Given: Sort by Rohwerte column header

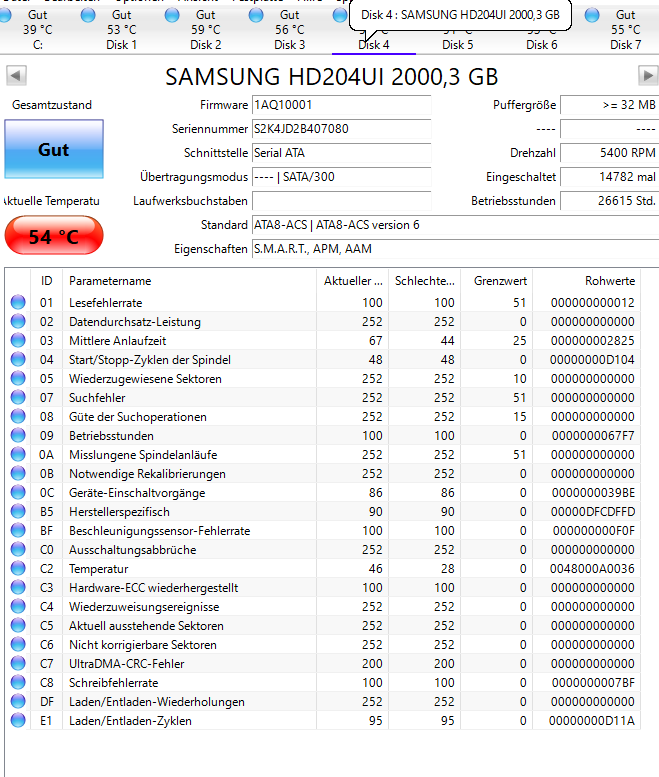Looking at the screenshot, I should [587, 281].
